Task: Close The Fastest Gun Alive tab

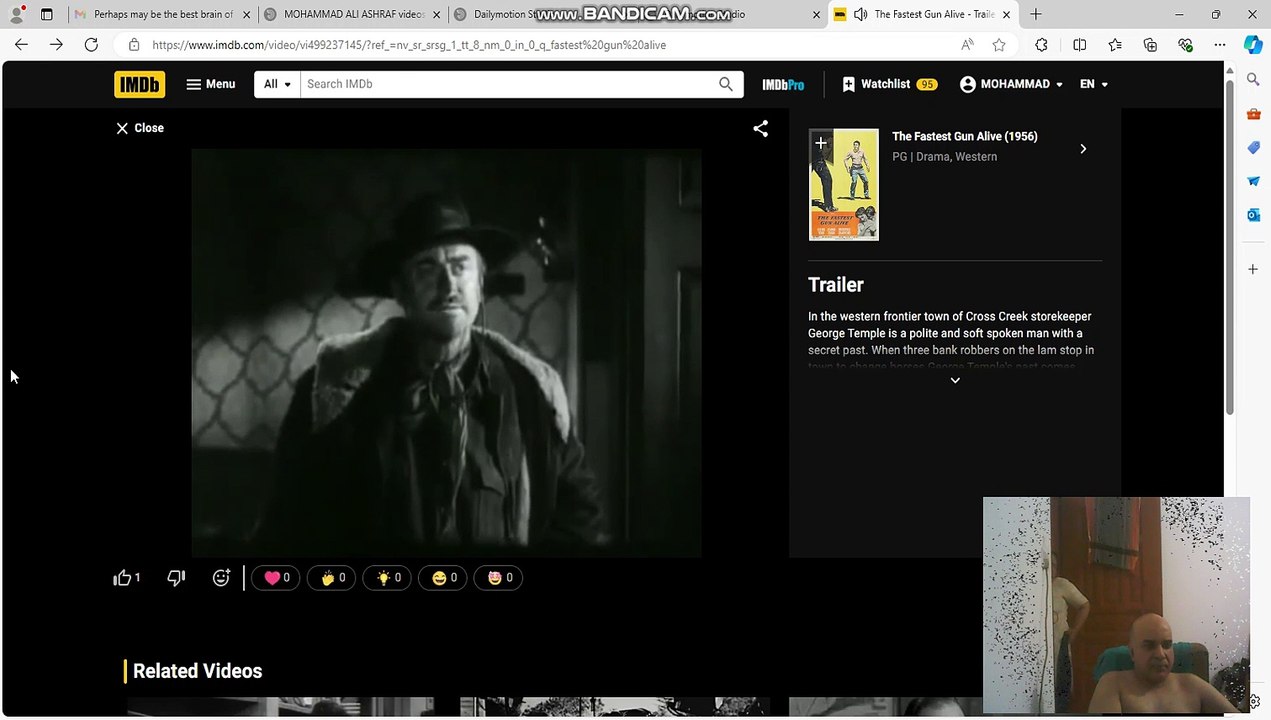Action: 1006,15
